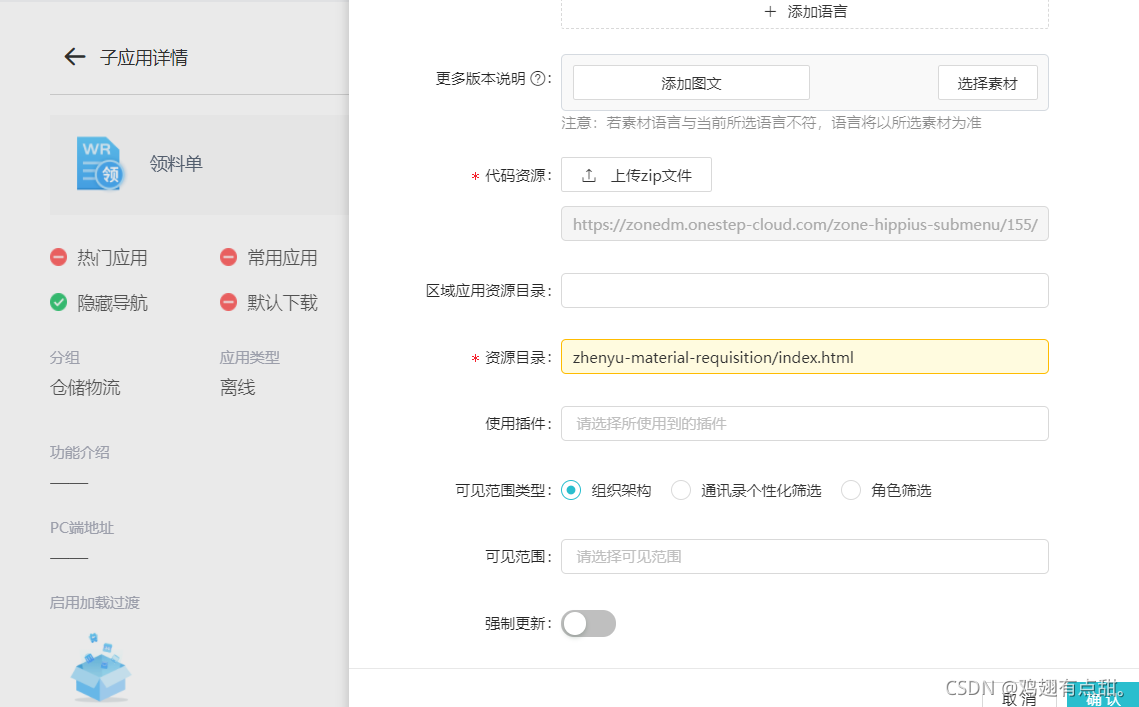Viewport: 1139px width, 707px height.
Task: Click the 离线 app type value
Action: click(x=238, y=387)
